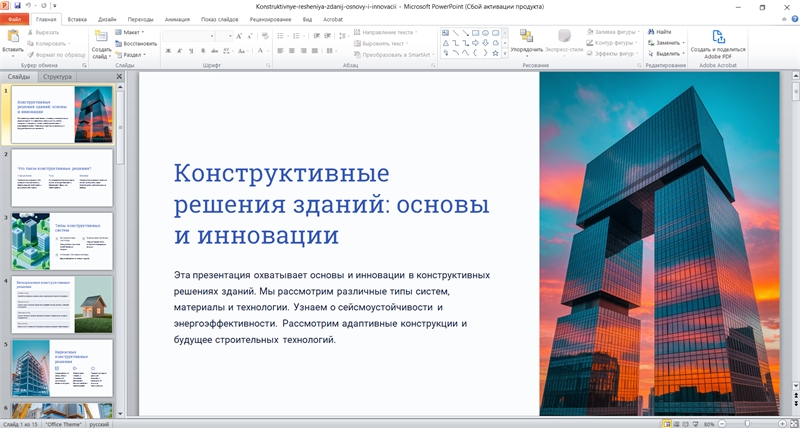Screen dimensions: 800x428
Task: Click the zoom out minus button
Action: (722, 424)
